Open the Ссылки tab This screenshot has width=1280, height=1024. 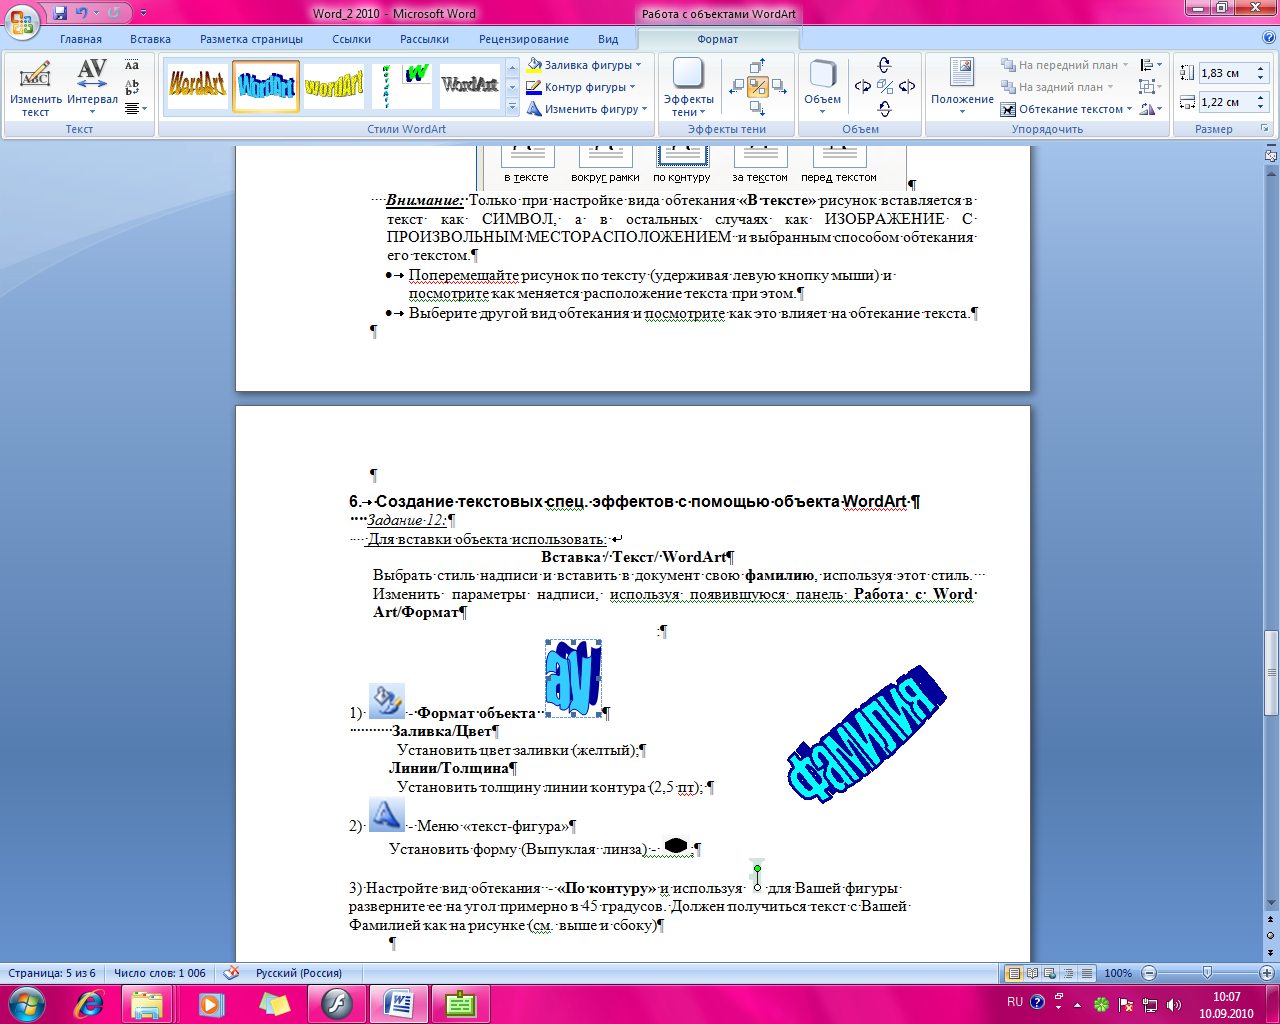[352, 39]
